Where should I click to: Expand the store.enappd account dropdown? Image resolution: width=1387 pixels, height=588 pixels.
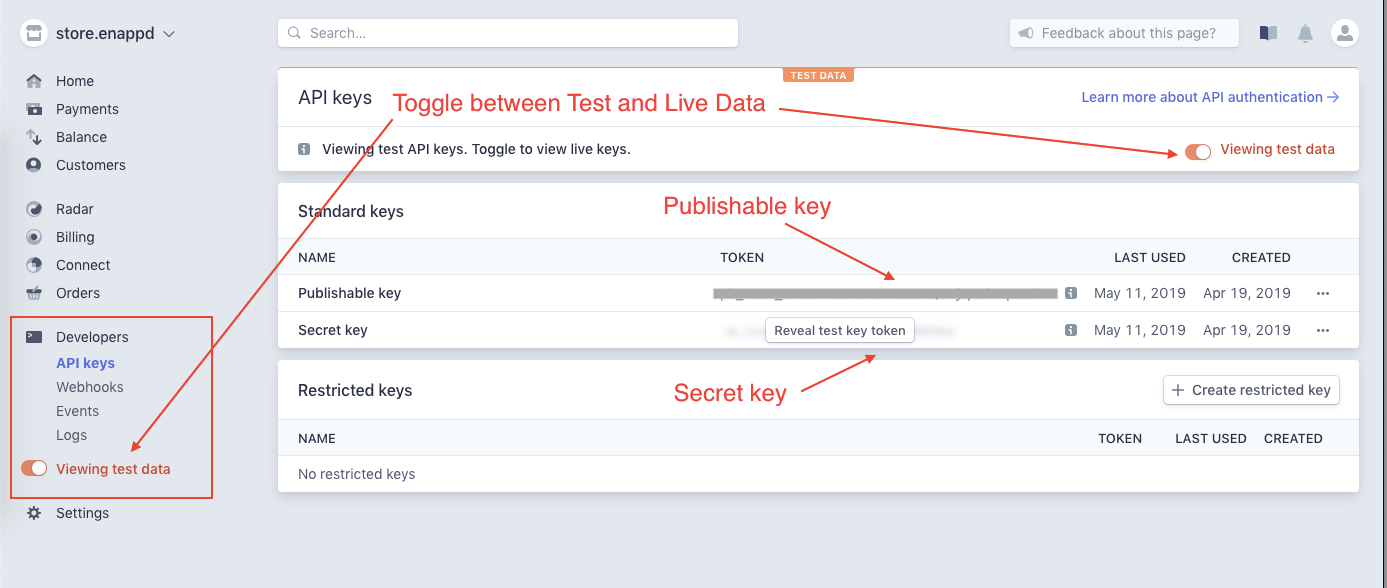click(169, 34)
